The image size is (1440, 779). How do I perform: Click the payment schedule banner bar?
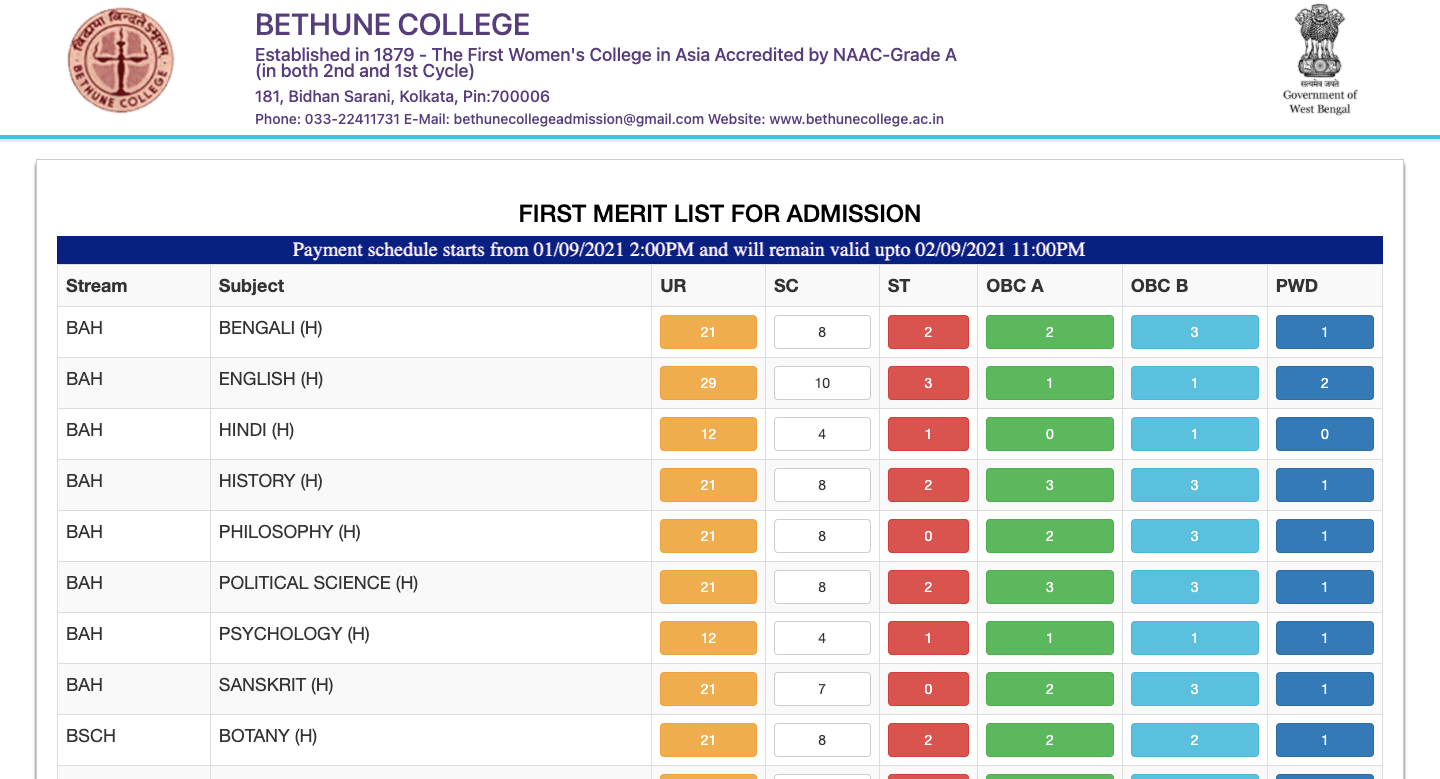pos(719,250)
